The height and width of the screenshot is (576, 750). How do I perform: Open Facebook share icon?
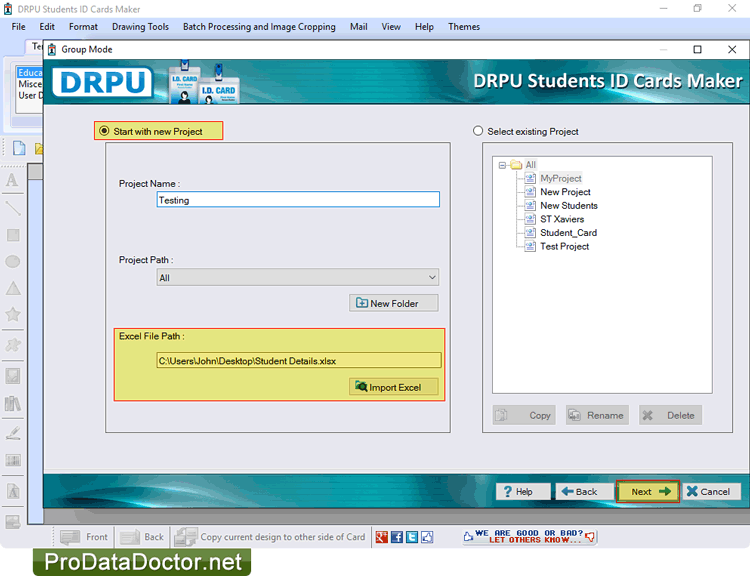click(x=397, y=537)
